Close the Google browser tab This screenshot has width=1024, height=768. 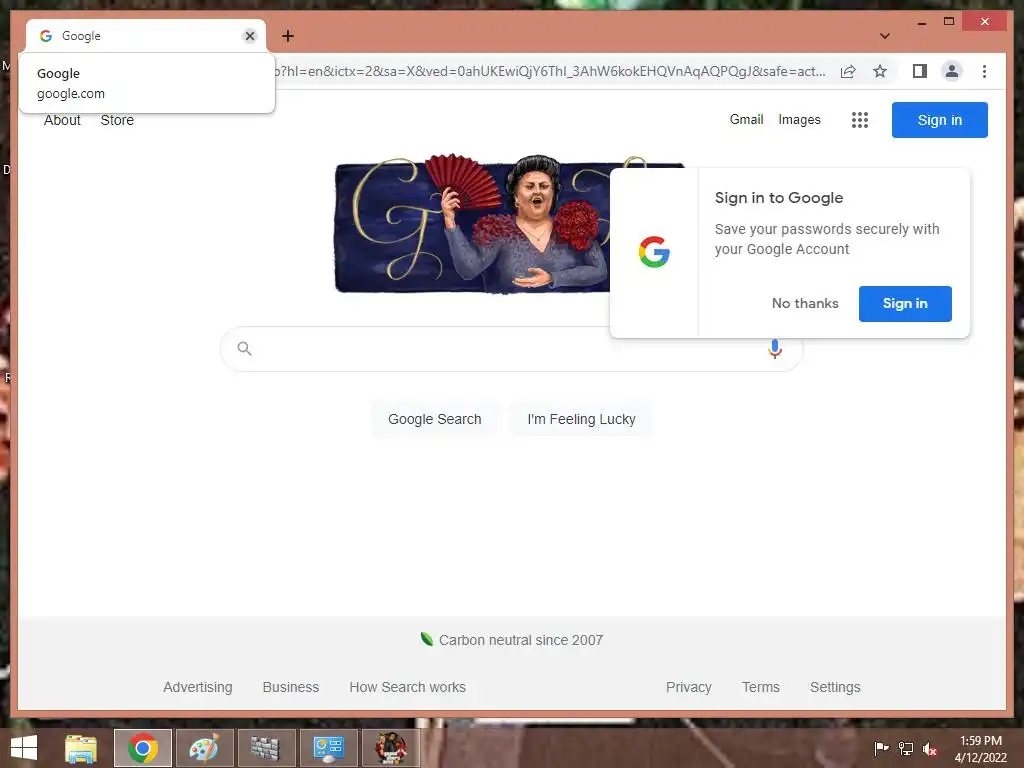[249, 36]
